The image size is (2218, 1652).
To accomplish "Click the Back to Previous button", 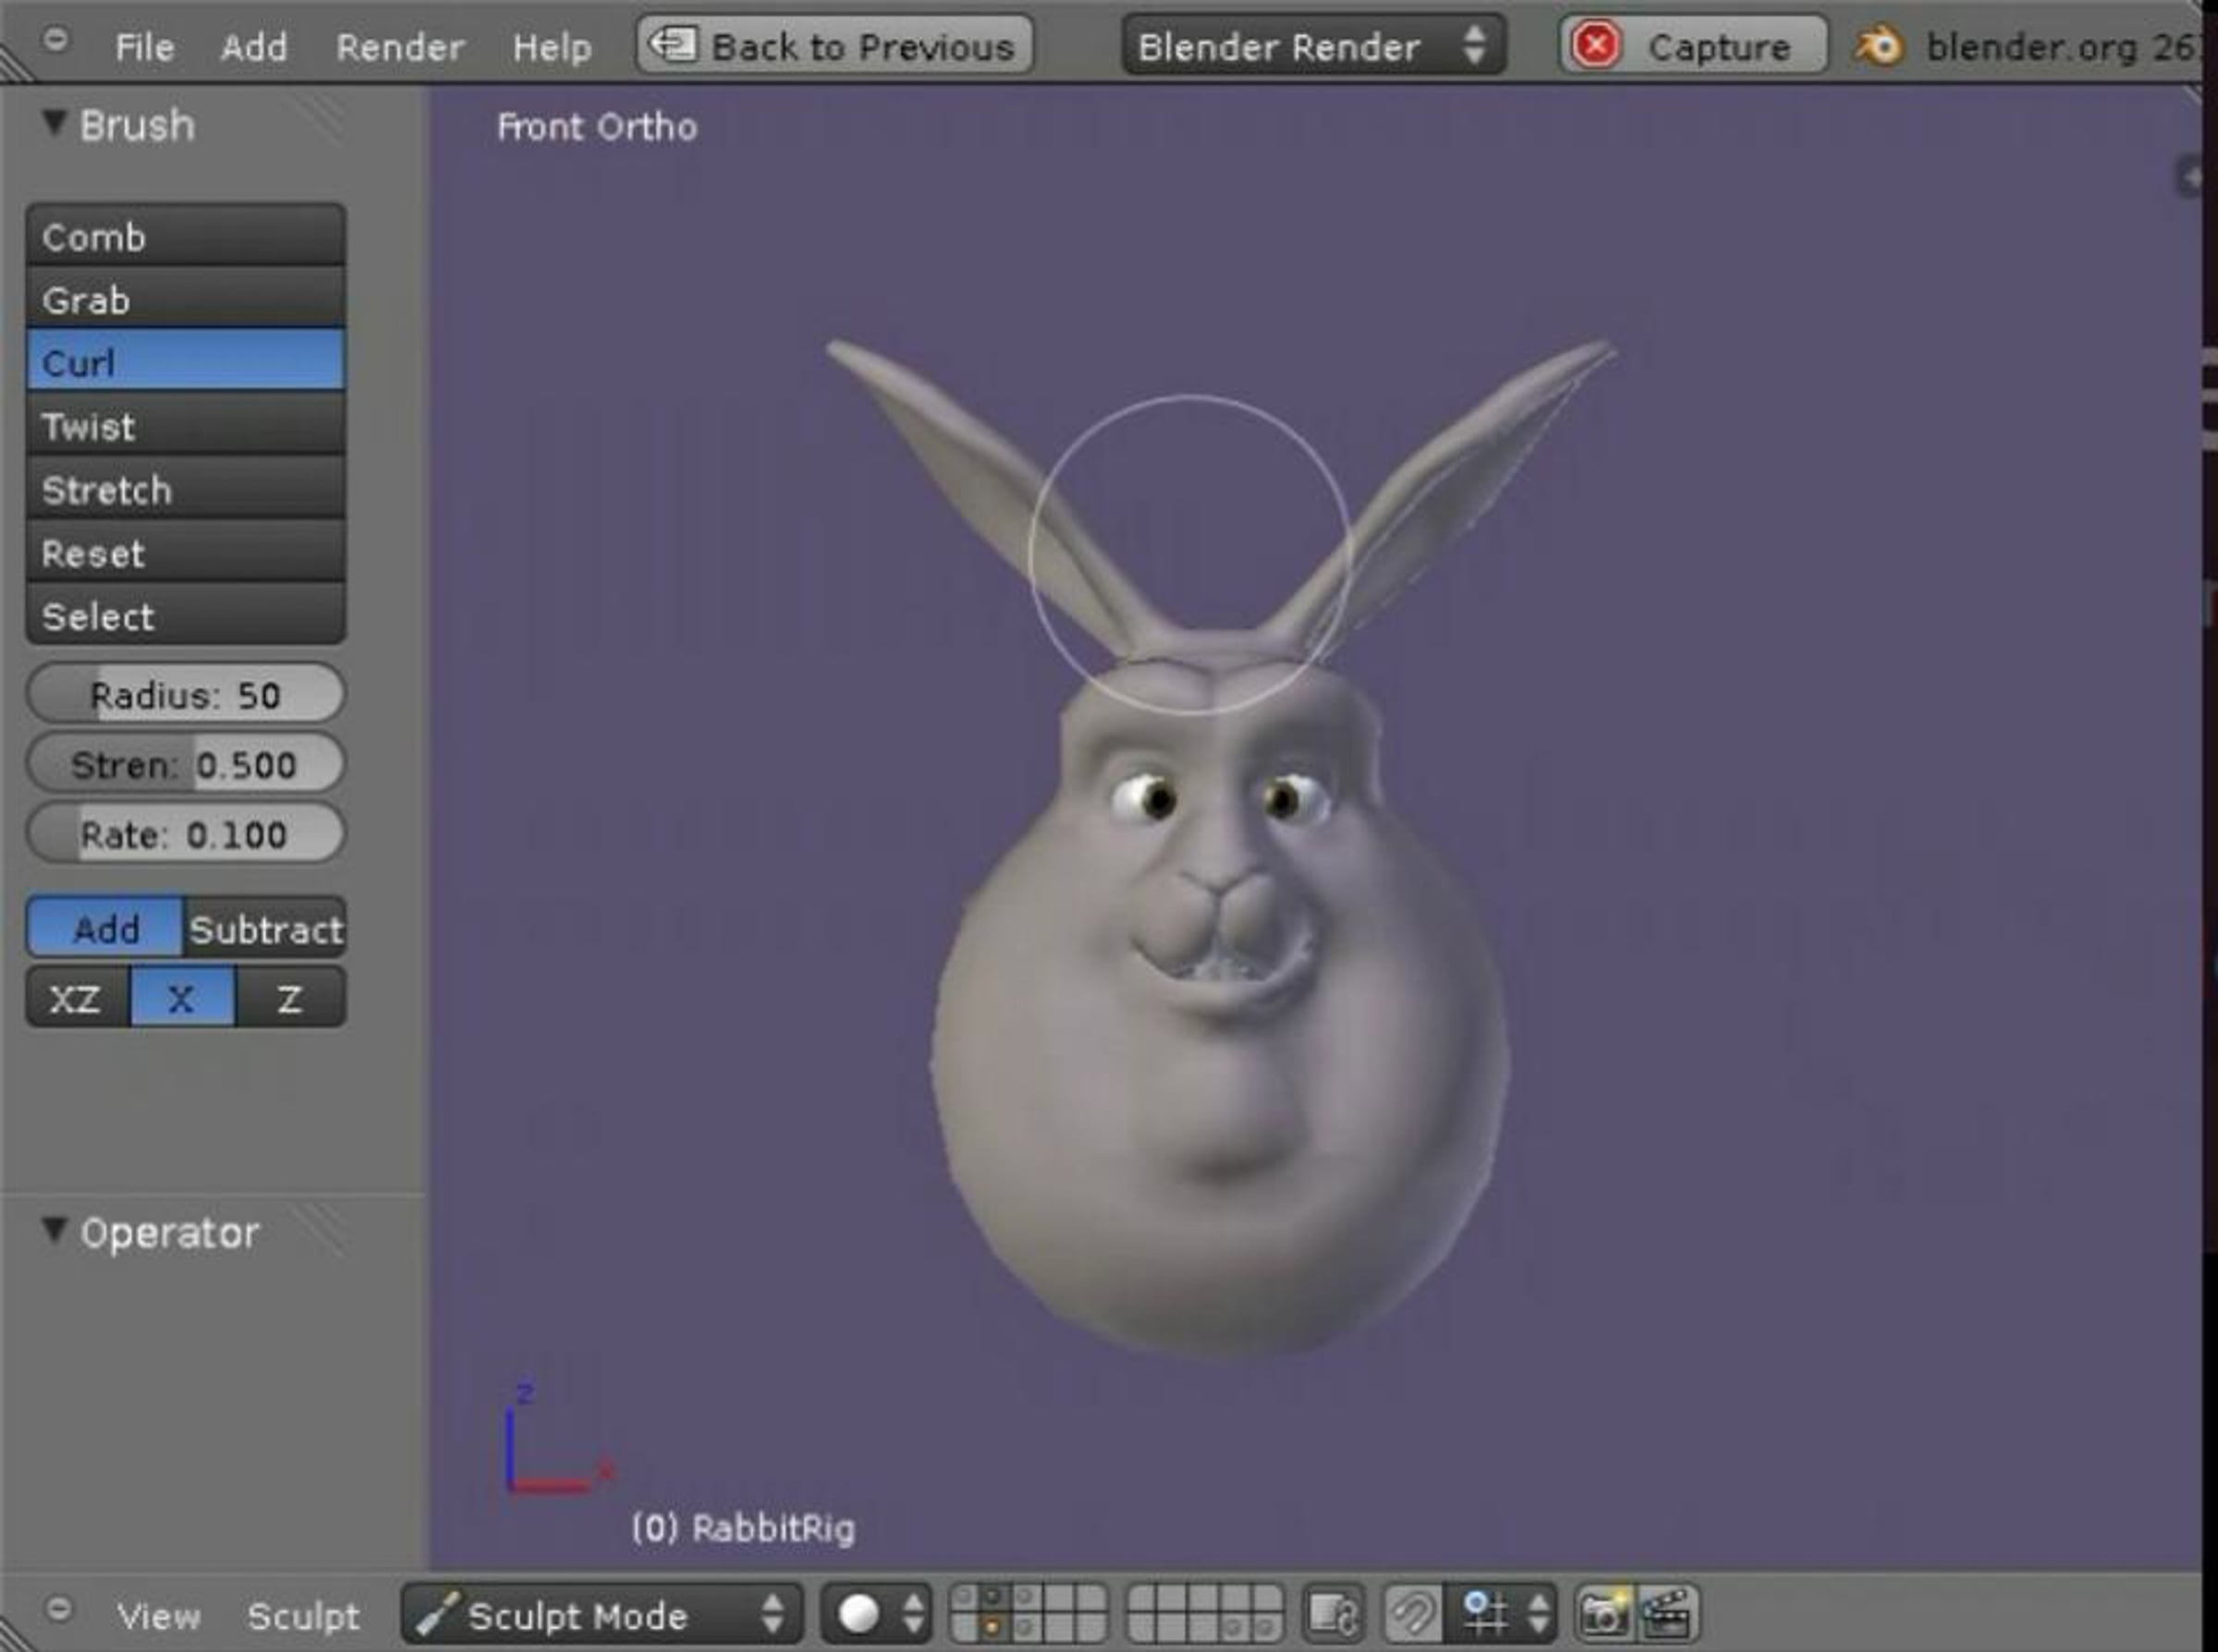I will [x=835, y=45].
